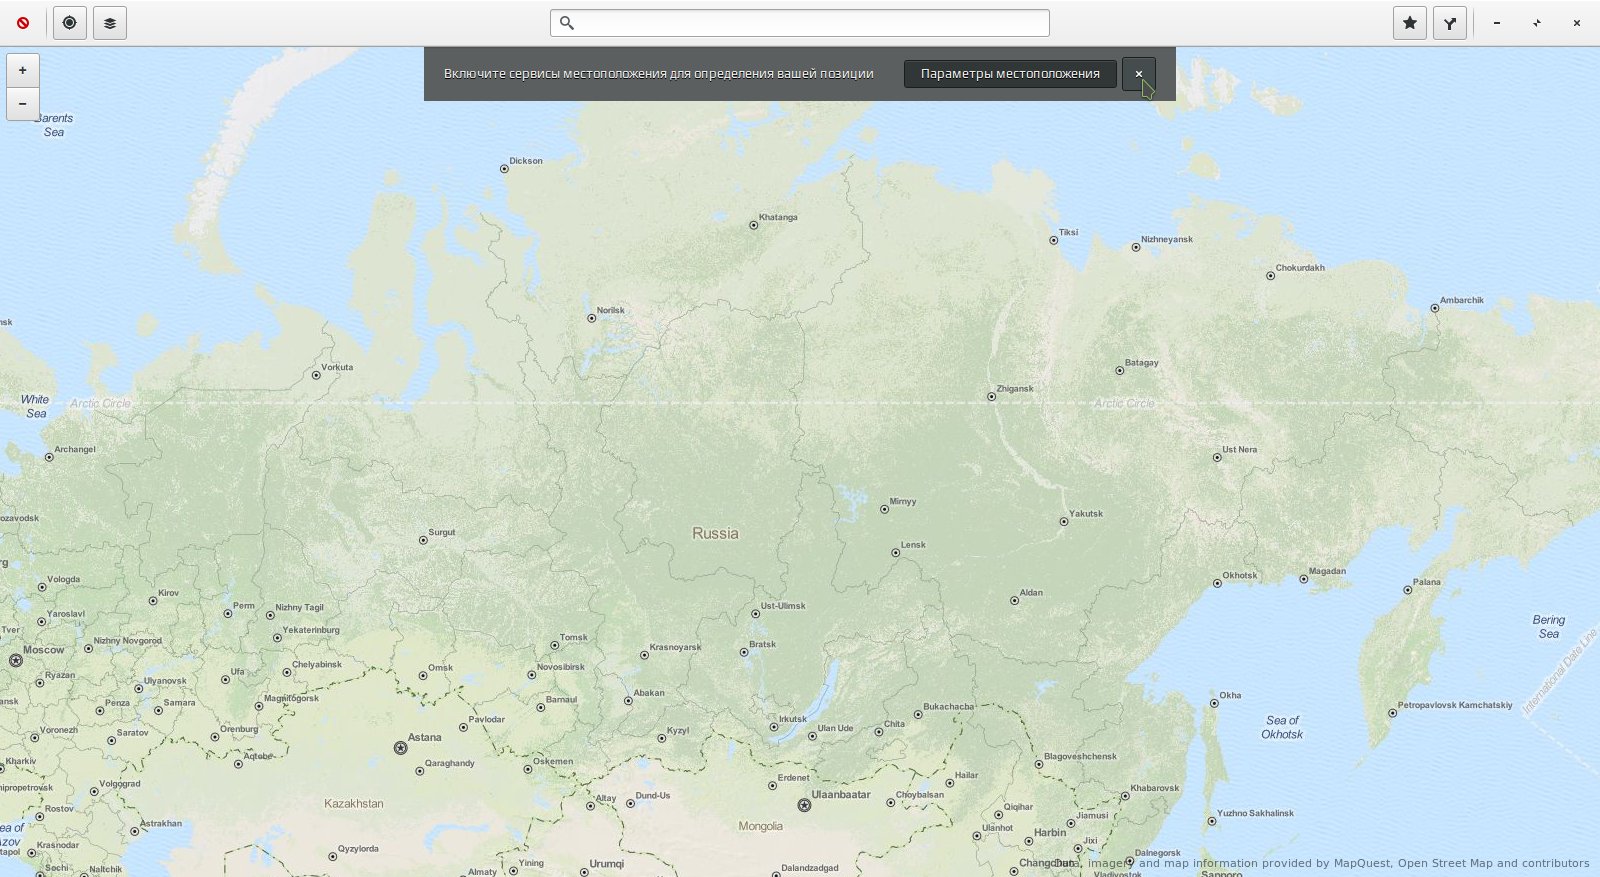Click the Surgut city label
Viewport: 1600px width, 877px height.
[x=441, y=533]
